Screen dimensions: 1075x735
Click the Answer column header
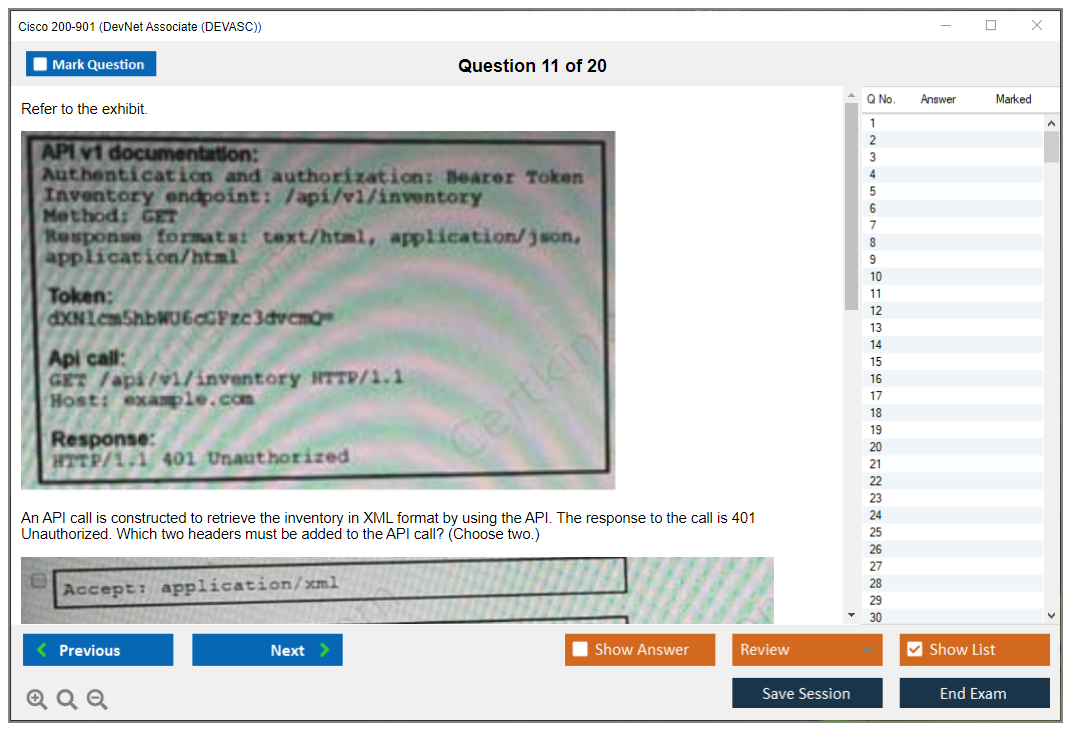(x=938, y=99)
